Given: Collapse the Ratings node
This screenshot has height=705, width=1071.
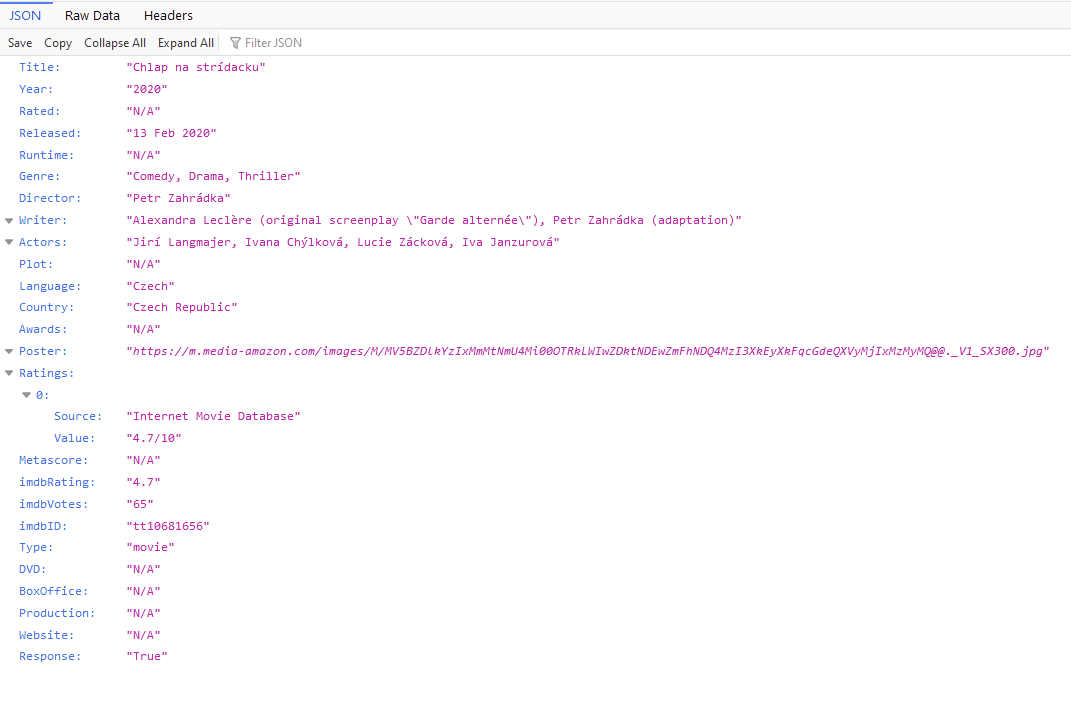Looking at the screenshot, I should (9, 373).
